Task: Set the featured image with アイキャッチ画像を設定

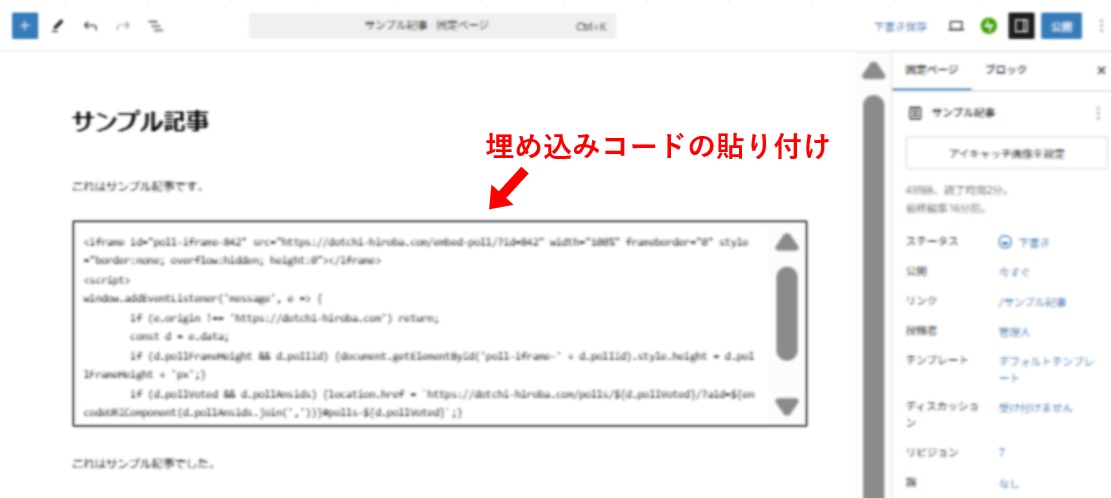Action: pyautogui.click(x=1005, y=153)
